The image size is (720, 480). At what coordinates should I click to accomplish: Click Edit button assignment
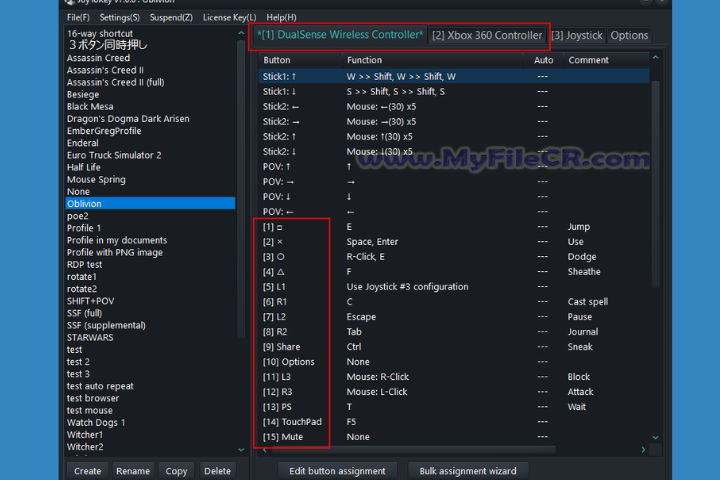click(x=337, y=471)
